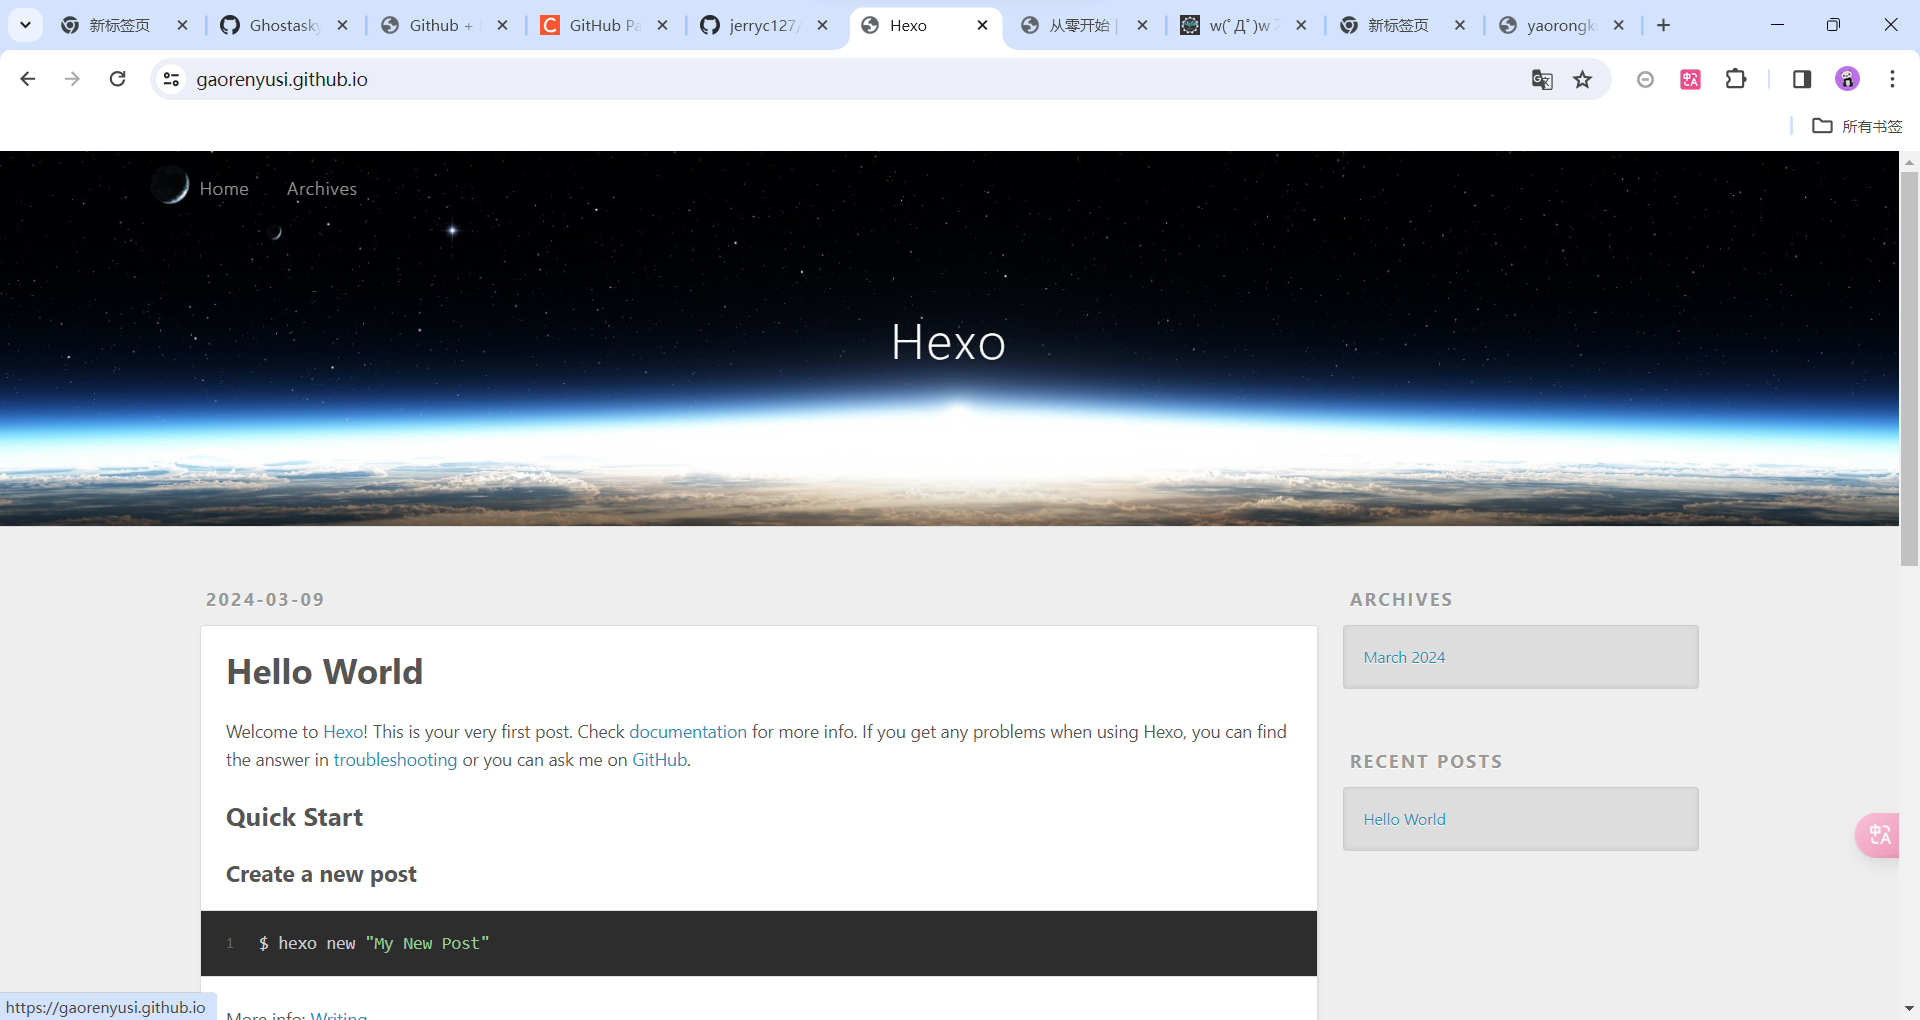This screenshot has height=1020, width=1920.
Task: Open the tab search dropdown arrow
Action: [25, 25]
